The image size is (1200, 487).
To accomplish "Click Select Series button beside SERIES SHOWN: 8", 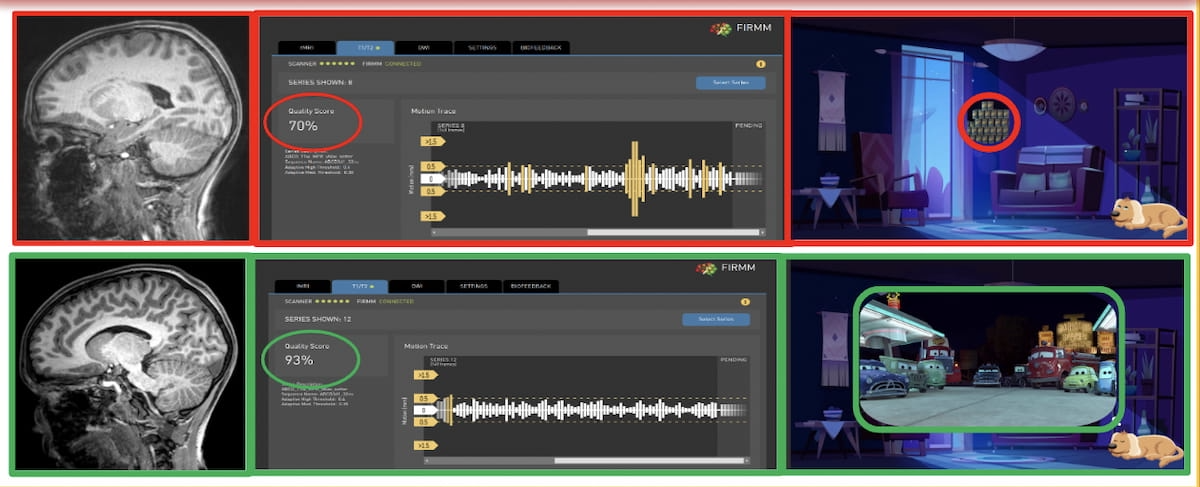I will coord(731,83).
